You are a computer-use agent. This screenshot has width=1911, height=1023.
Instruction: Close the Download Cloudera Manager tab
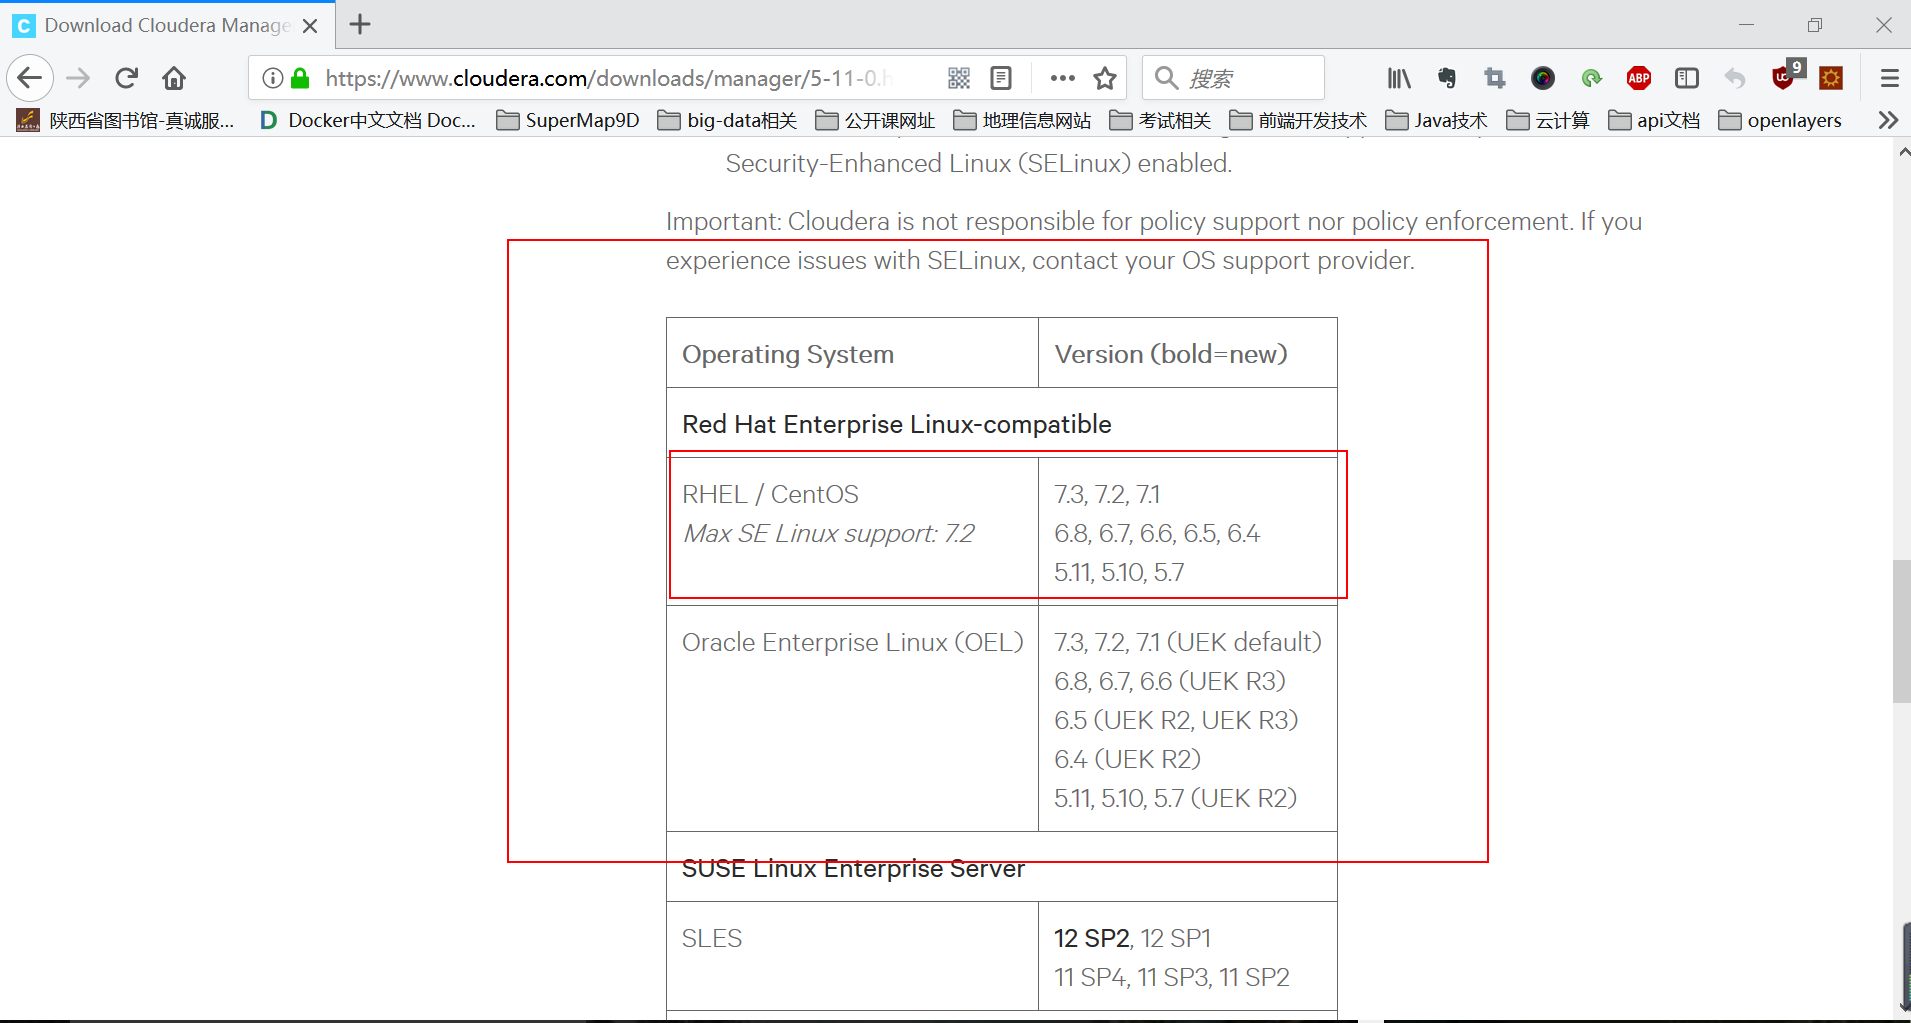(x=310, y=26)
